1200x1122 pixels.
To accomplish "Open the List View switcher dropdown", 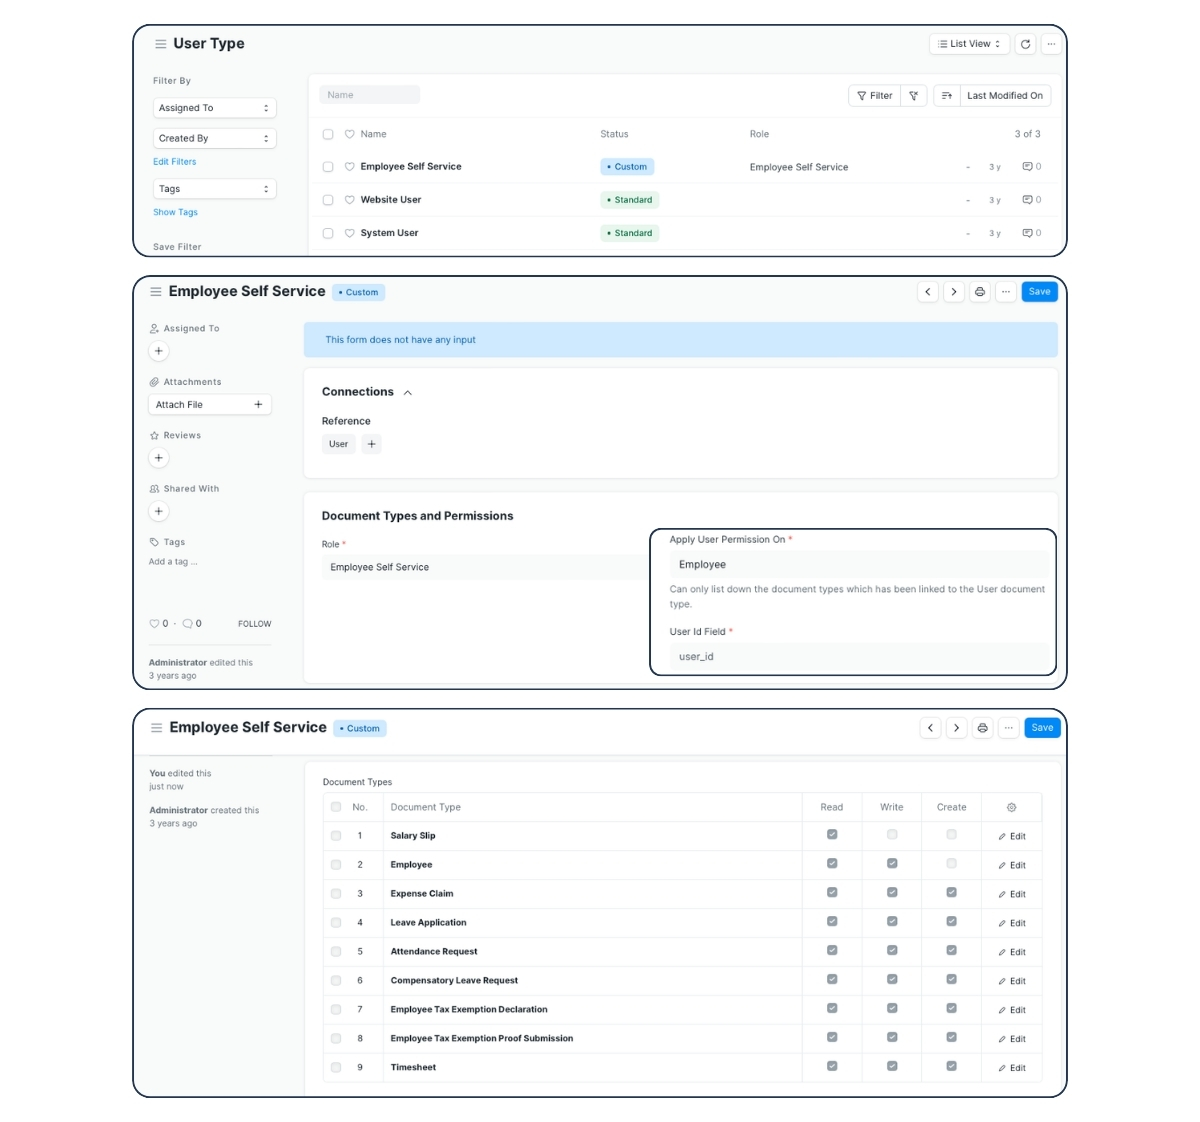I will point(968,44).
